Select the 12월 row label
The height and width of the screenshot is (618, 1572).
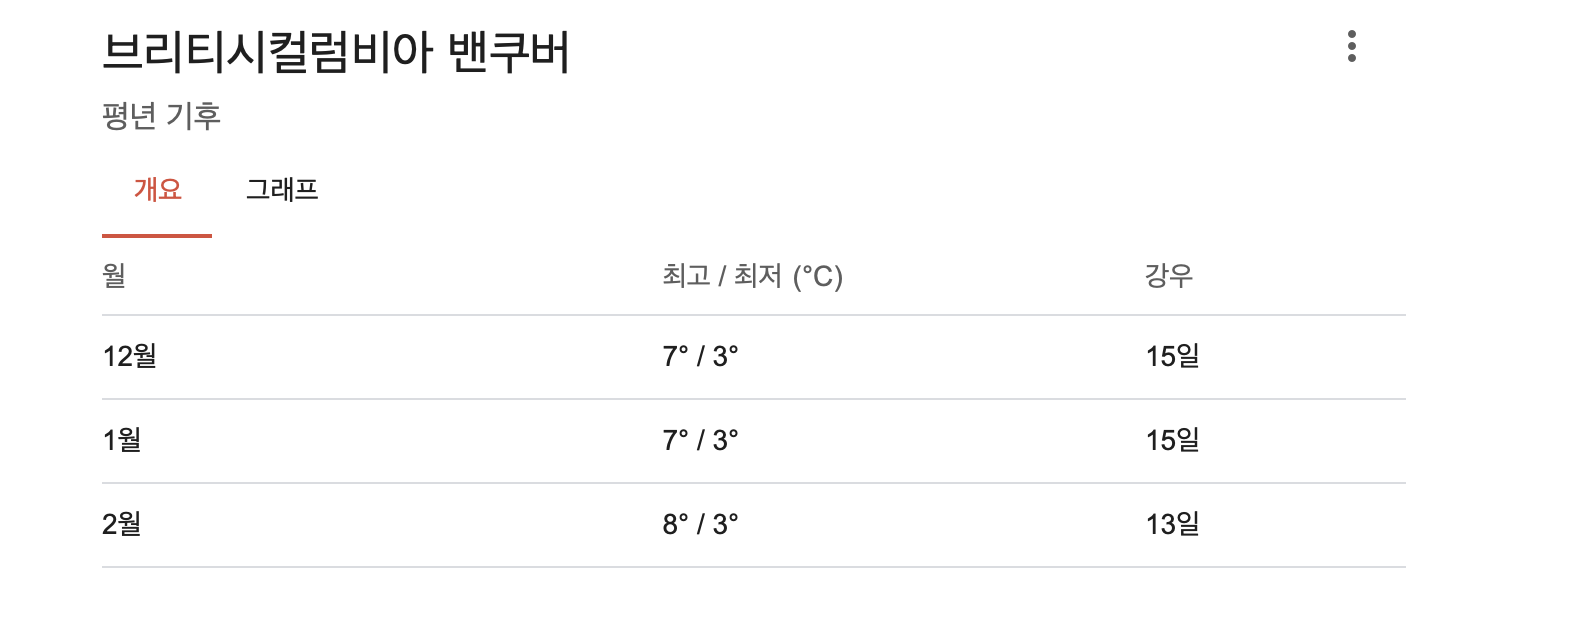point(130,356)
